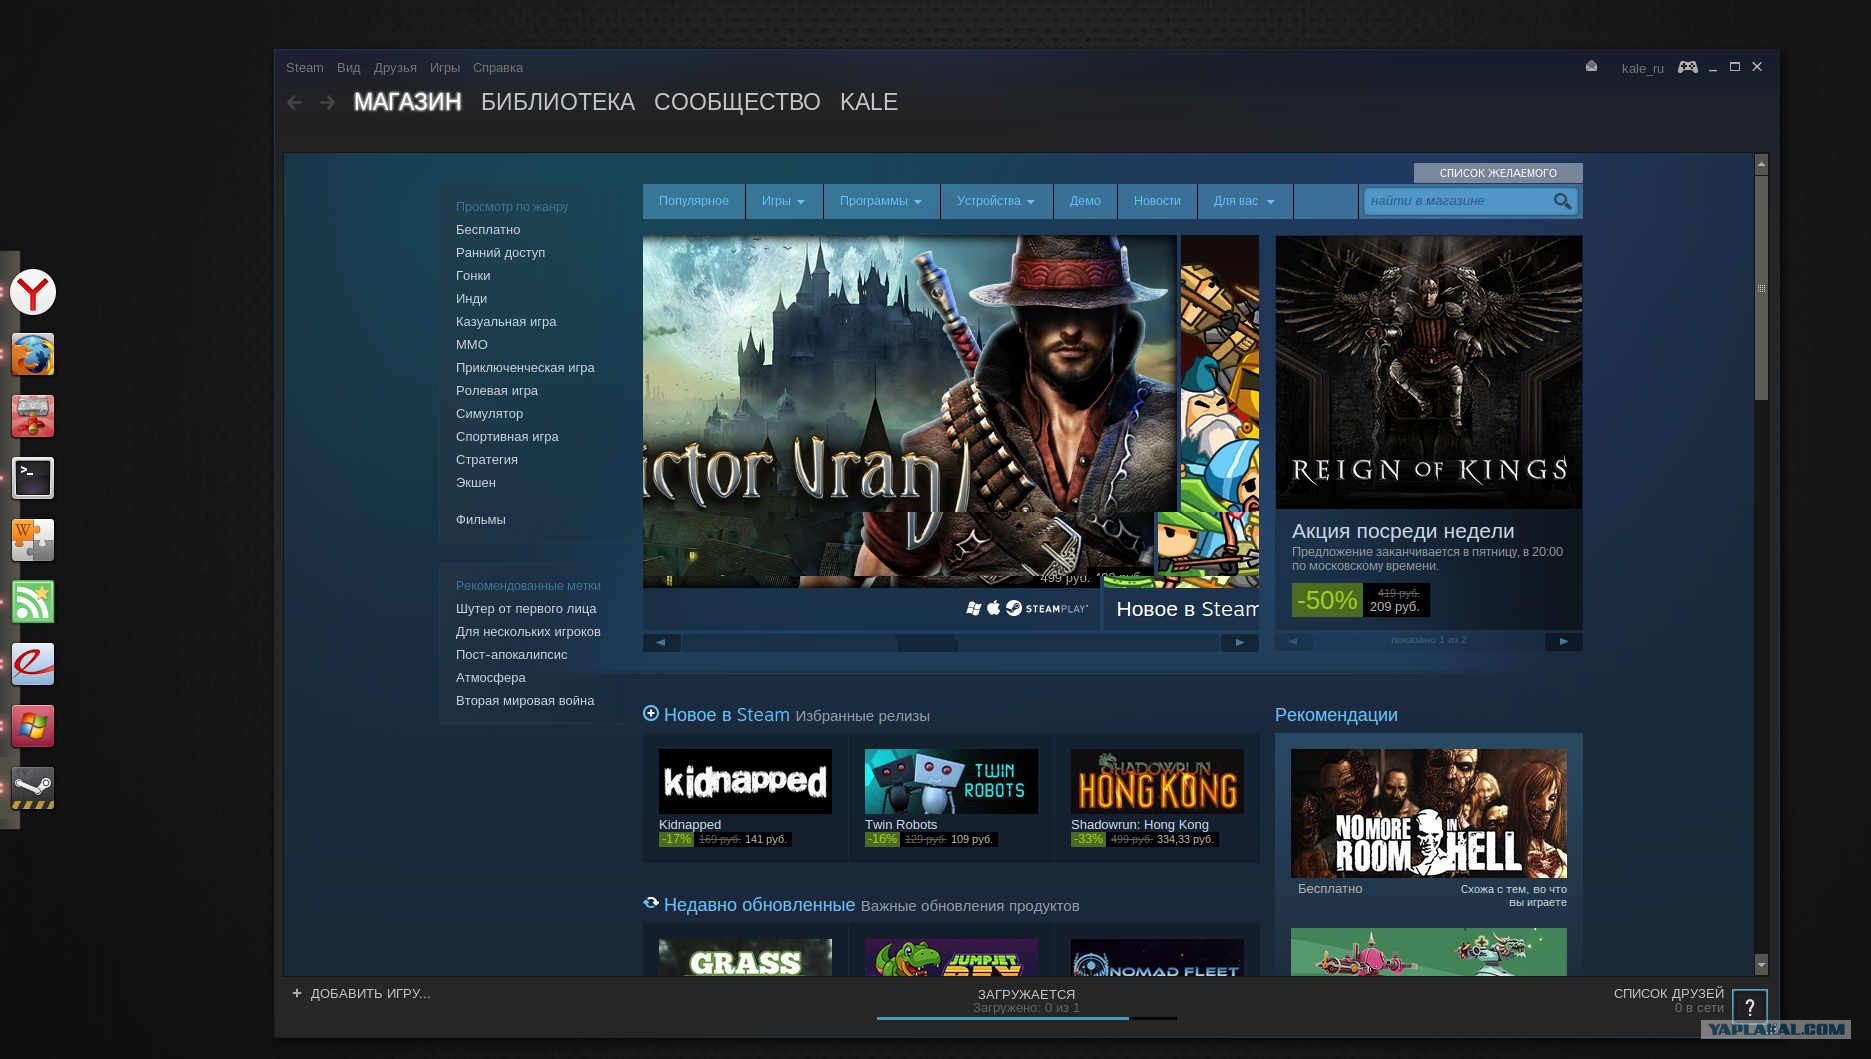The image size is (1871, 1059).
Task: Open the RSS feed reader dock icon
Action: click(33, 602)
